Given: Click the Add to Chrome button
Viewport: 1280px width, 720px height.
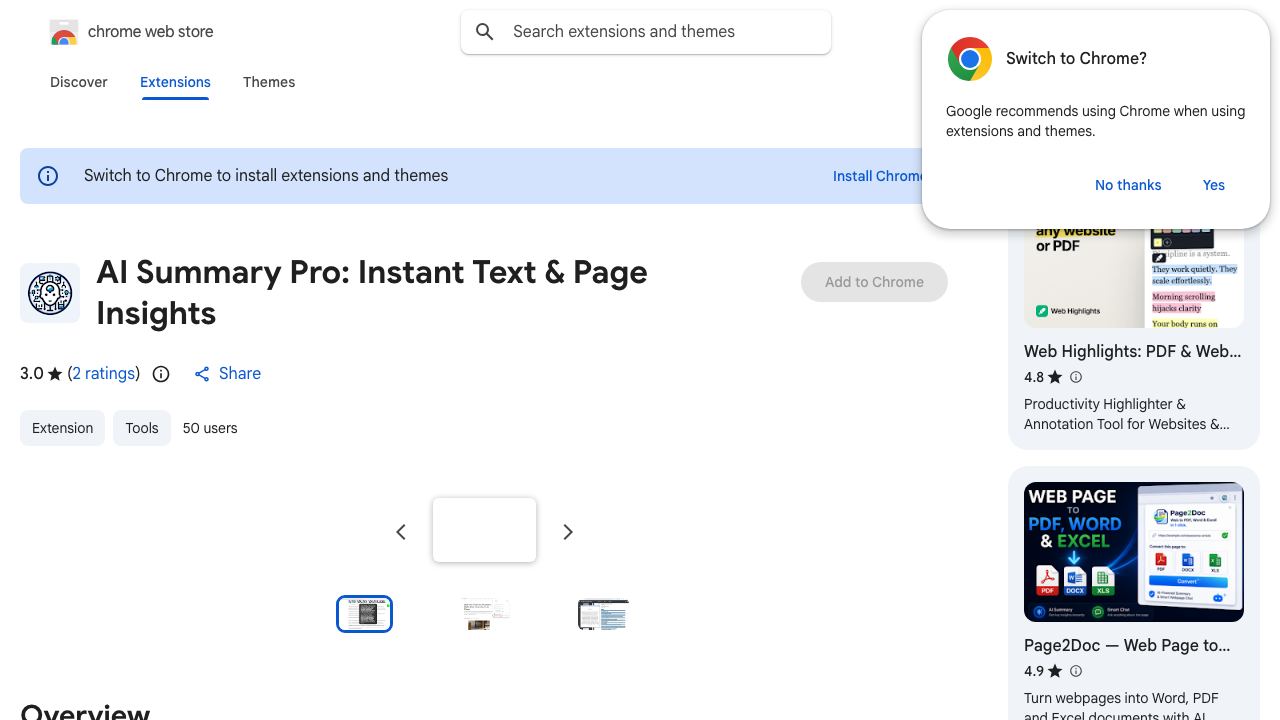Looking at the screenshot, I should pos(874,282).
